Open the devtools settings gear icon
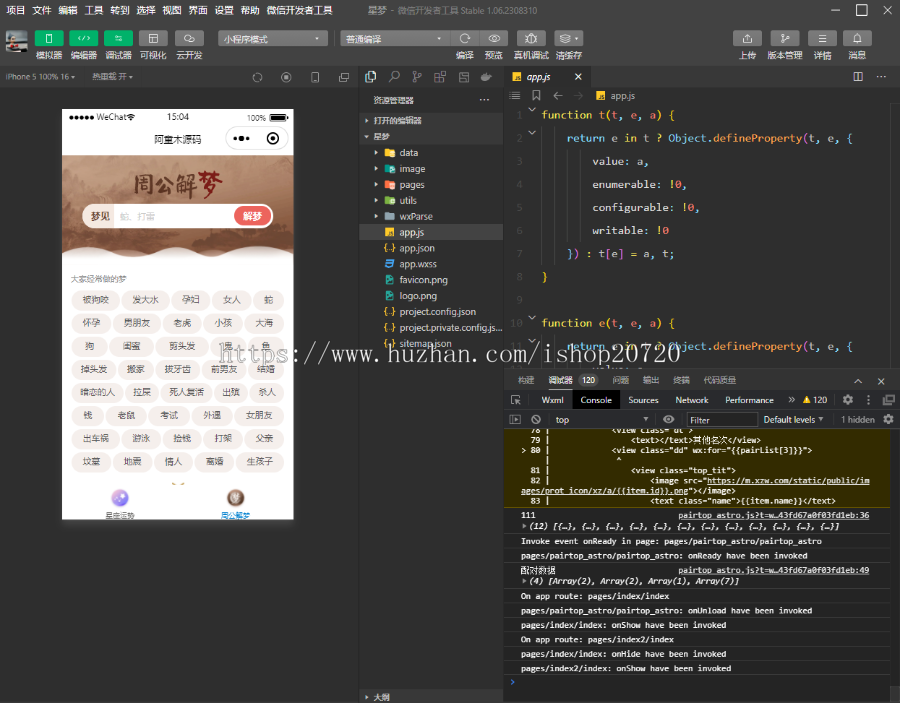This screenshot has height=703, width=900. click(848, 400)
